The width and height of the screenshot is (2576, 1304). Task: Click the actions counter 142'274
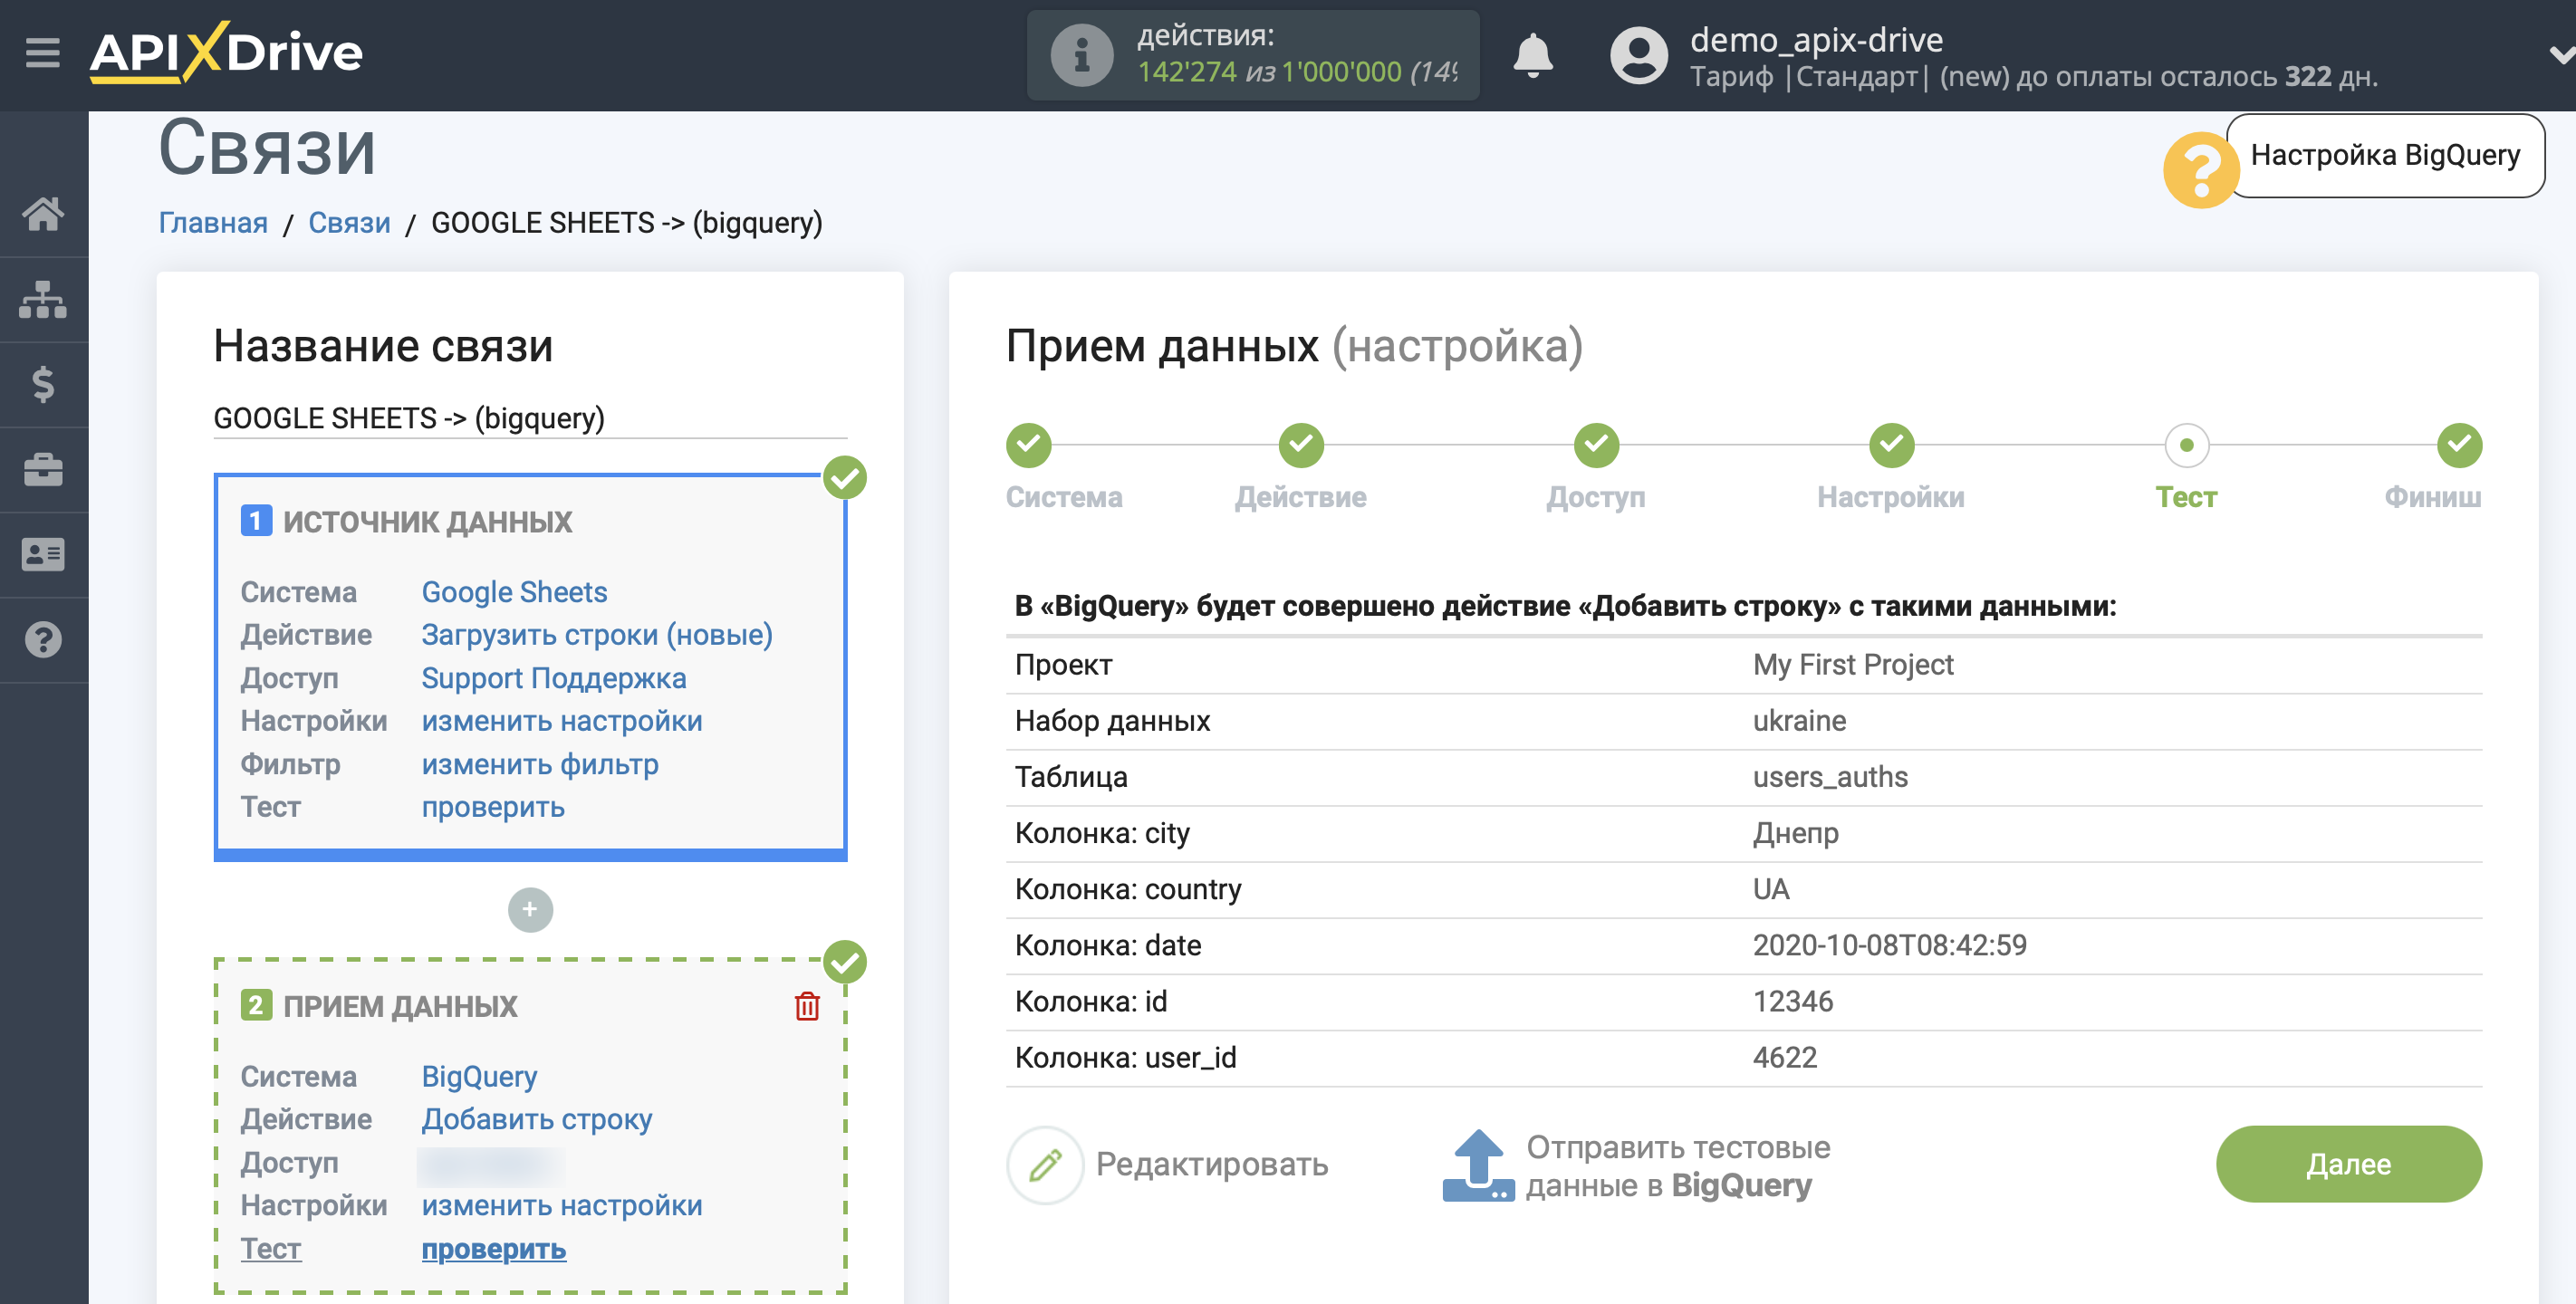1187,72
